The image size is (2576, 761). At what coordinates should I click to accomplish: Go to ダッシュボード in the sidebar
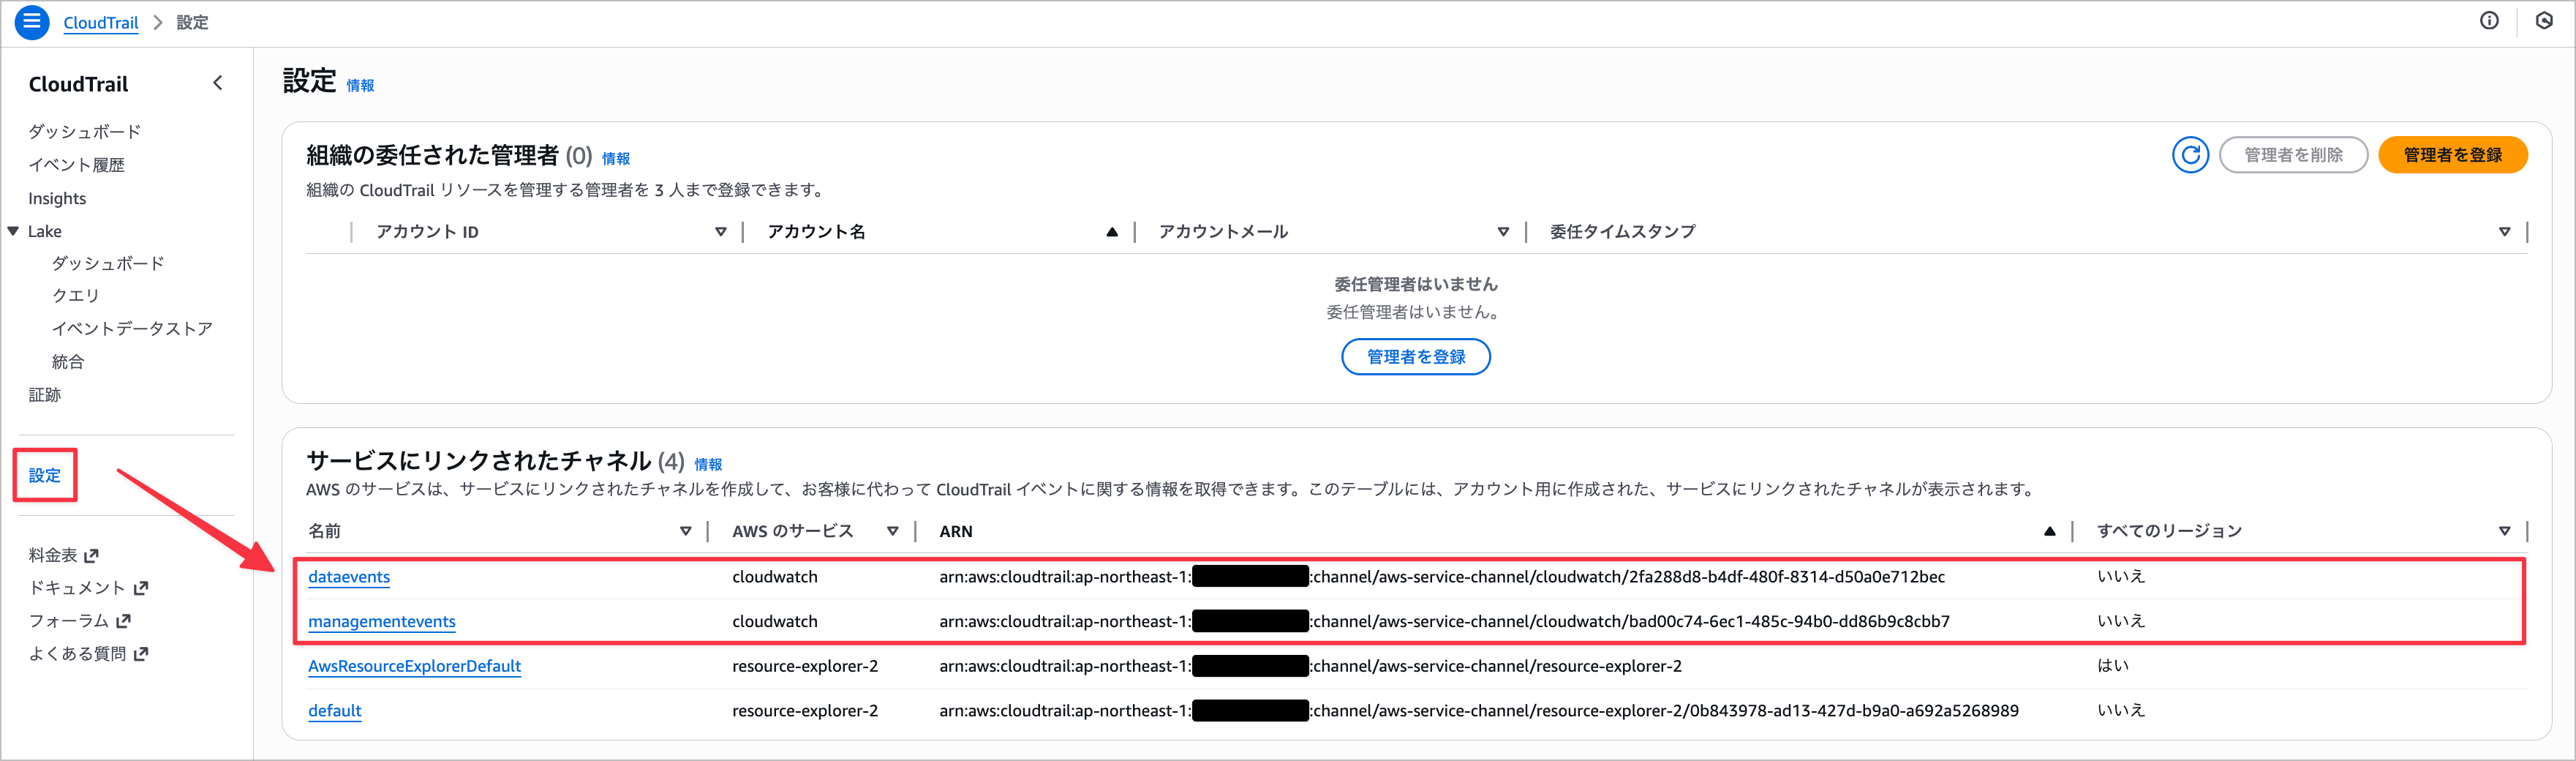tap(85, 131)
